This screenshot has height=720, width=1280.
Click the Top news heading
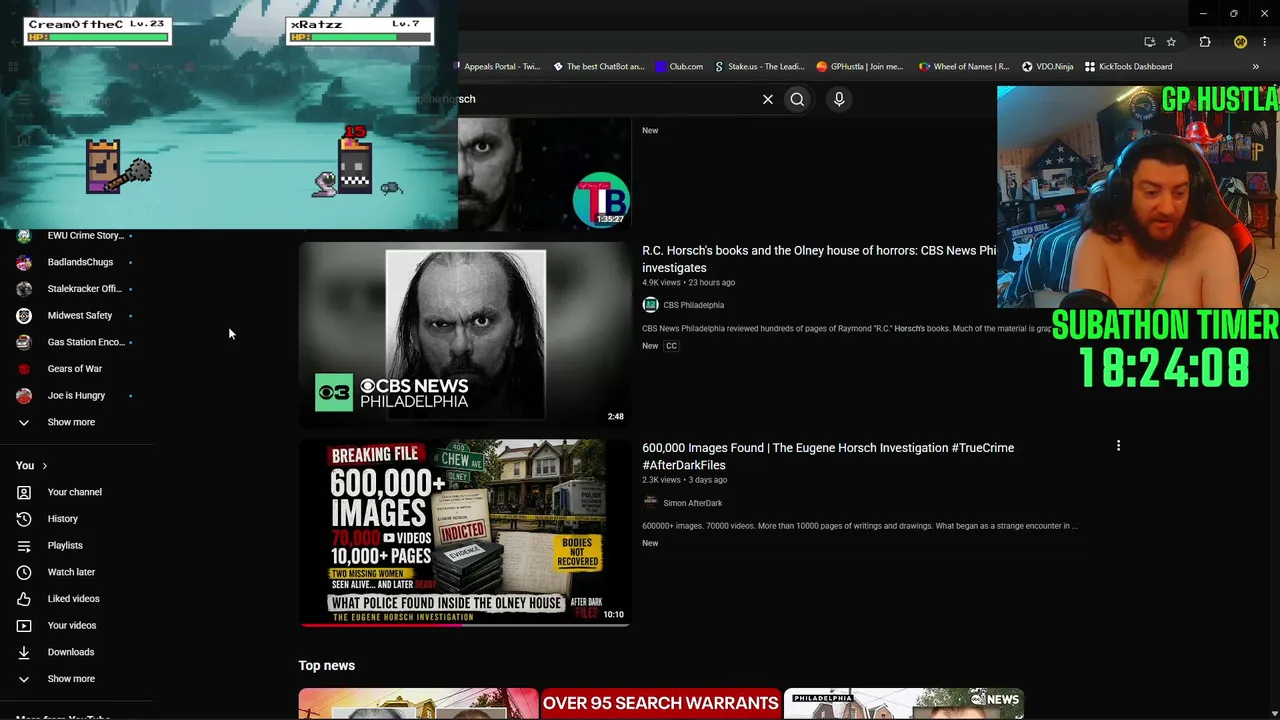(327, 666)
